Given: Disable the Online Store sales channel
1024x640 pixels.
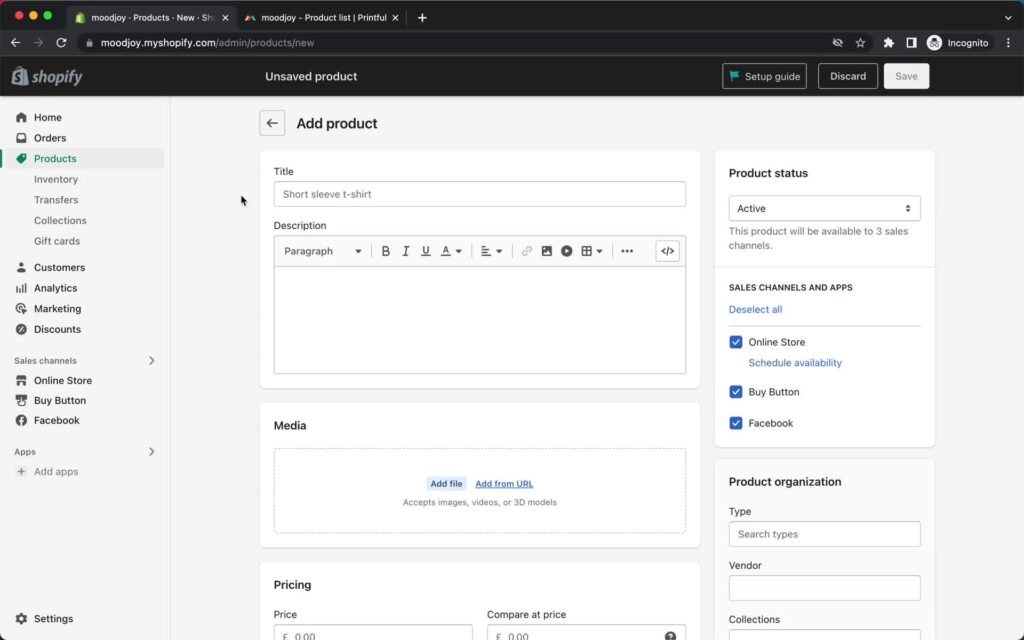Looking at the screenshot, I should point(736,342).
